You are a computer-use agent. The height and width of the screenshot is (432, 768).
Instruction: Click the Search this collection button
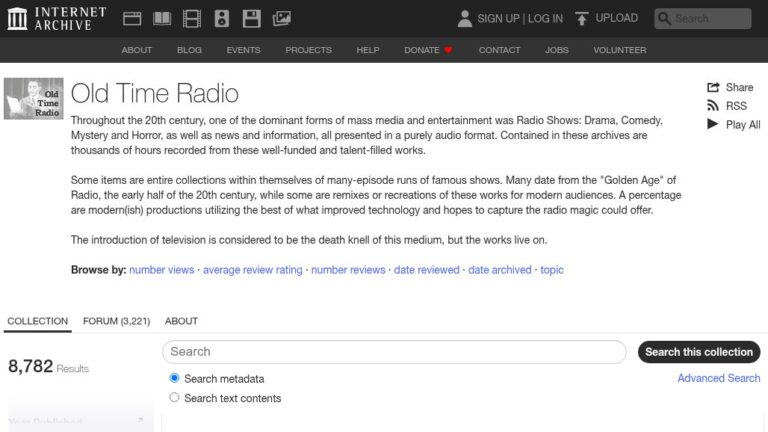coord(698,352)
